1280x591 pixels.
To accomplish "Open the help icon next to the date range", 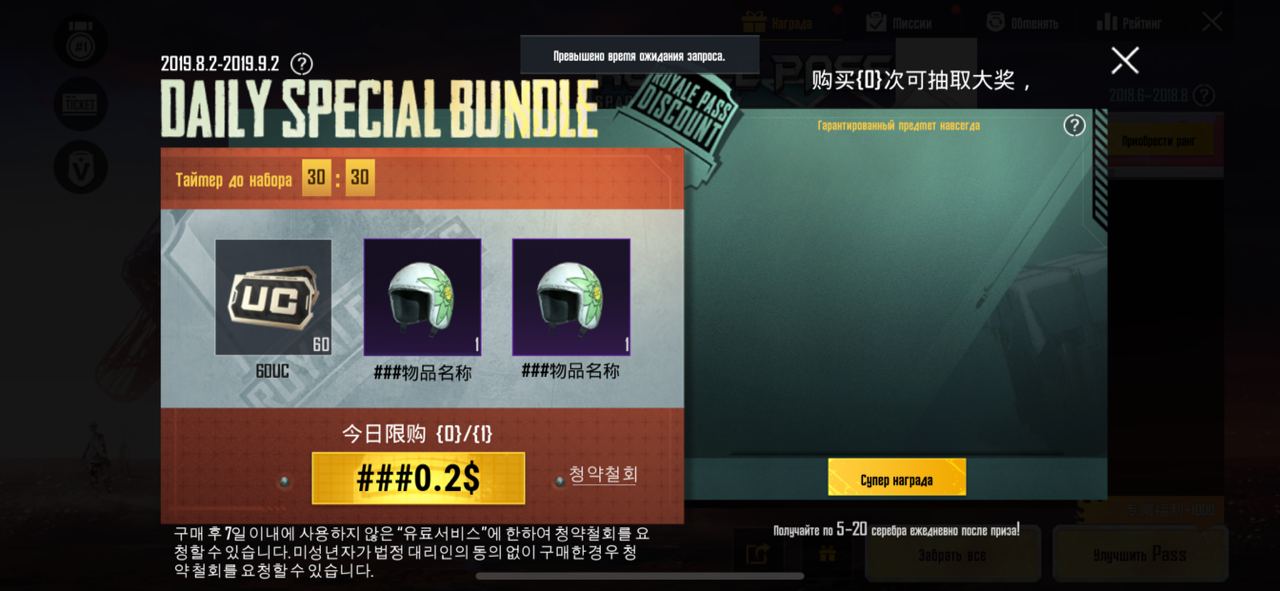I will point(301,64).
